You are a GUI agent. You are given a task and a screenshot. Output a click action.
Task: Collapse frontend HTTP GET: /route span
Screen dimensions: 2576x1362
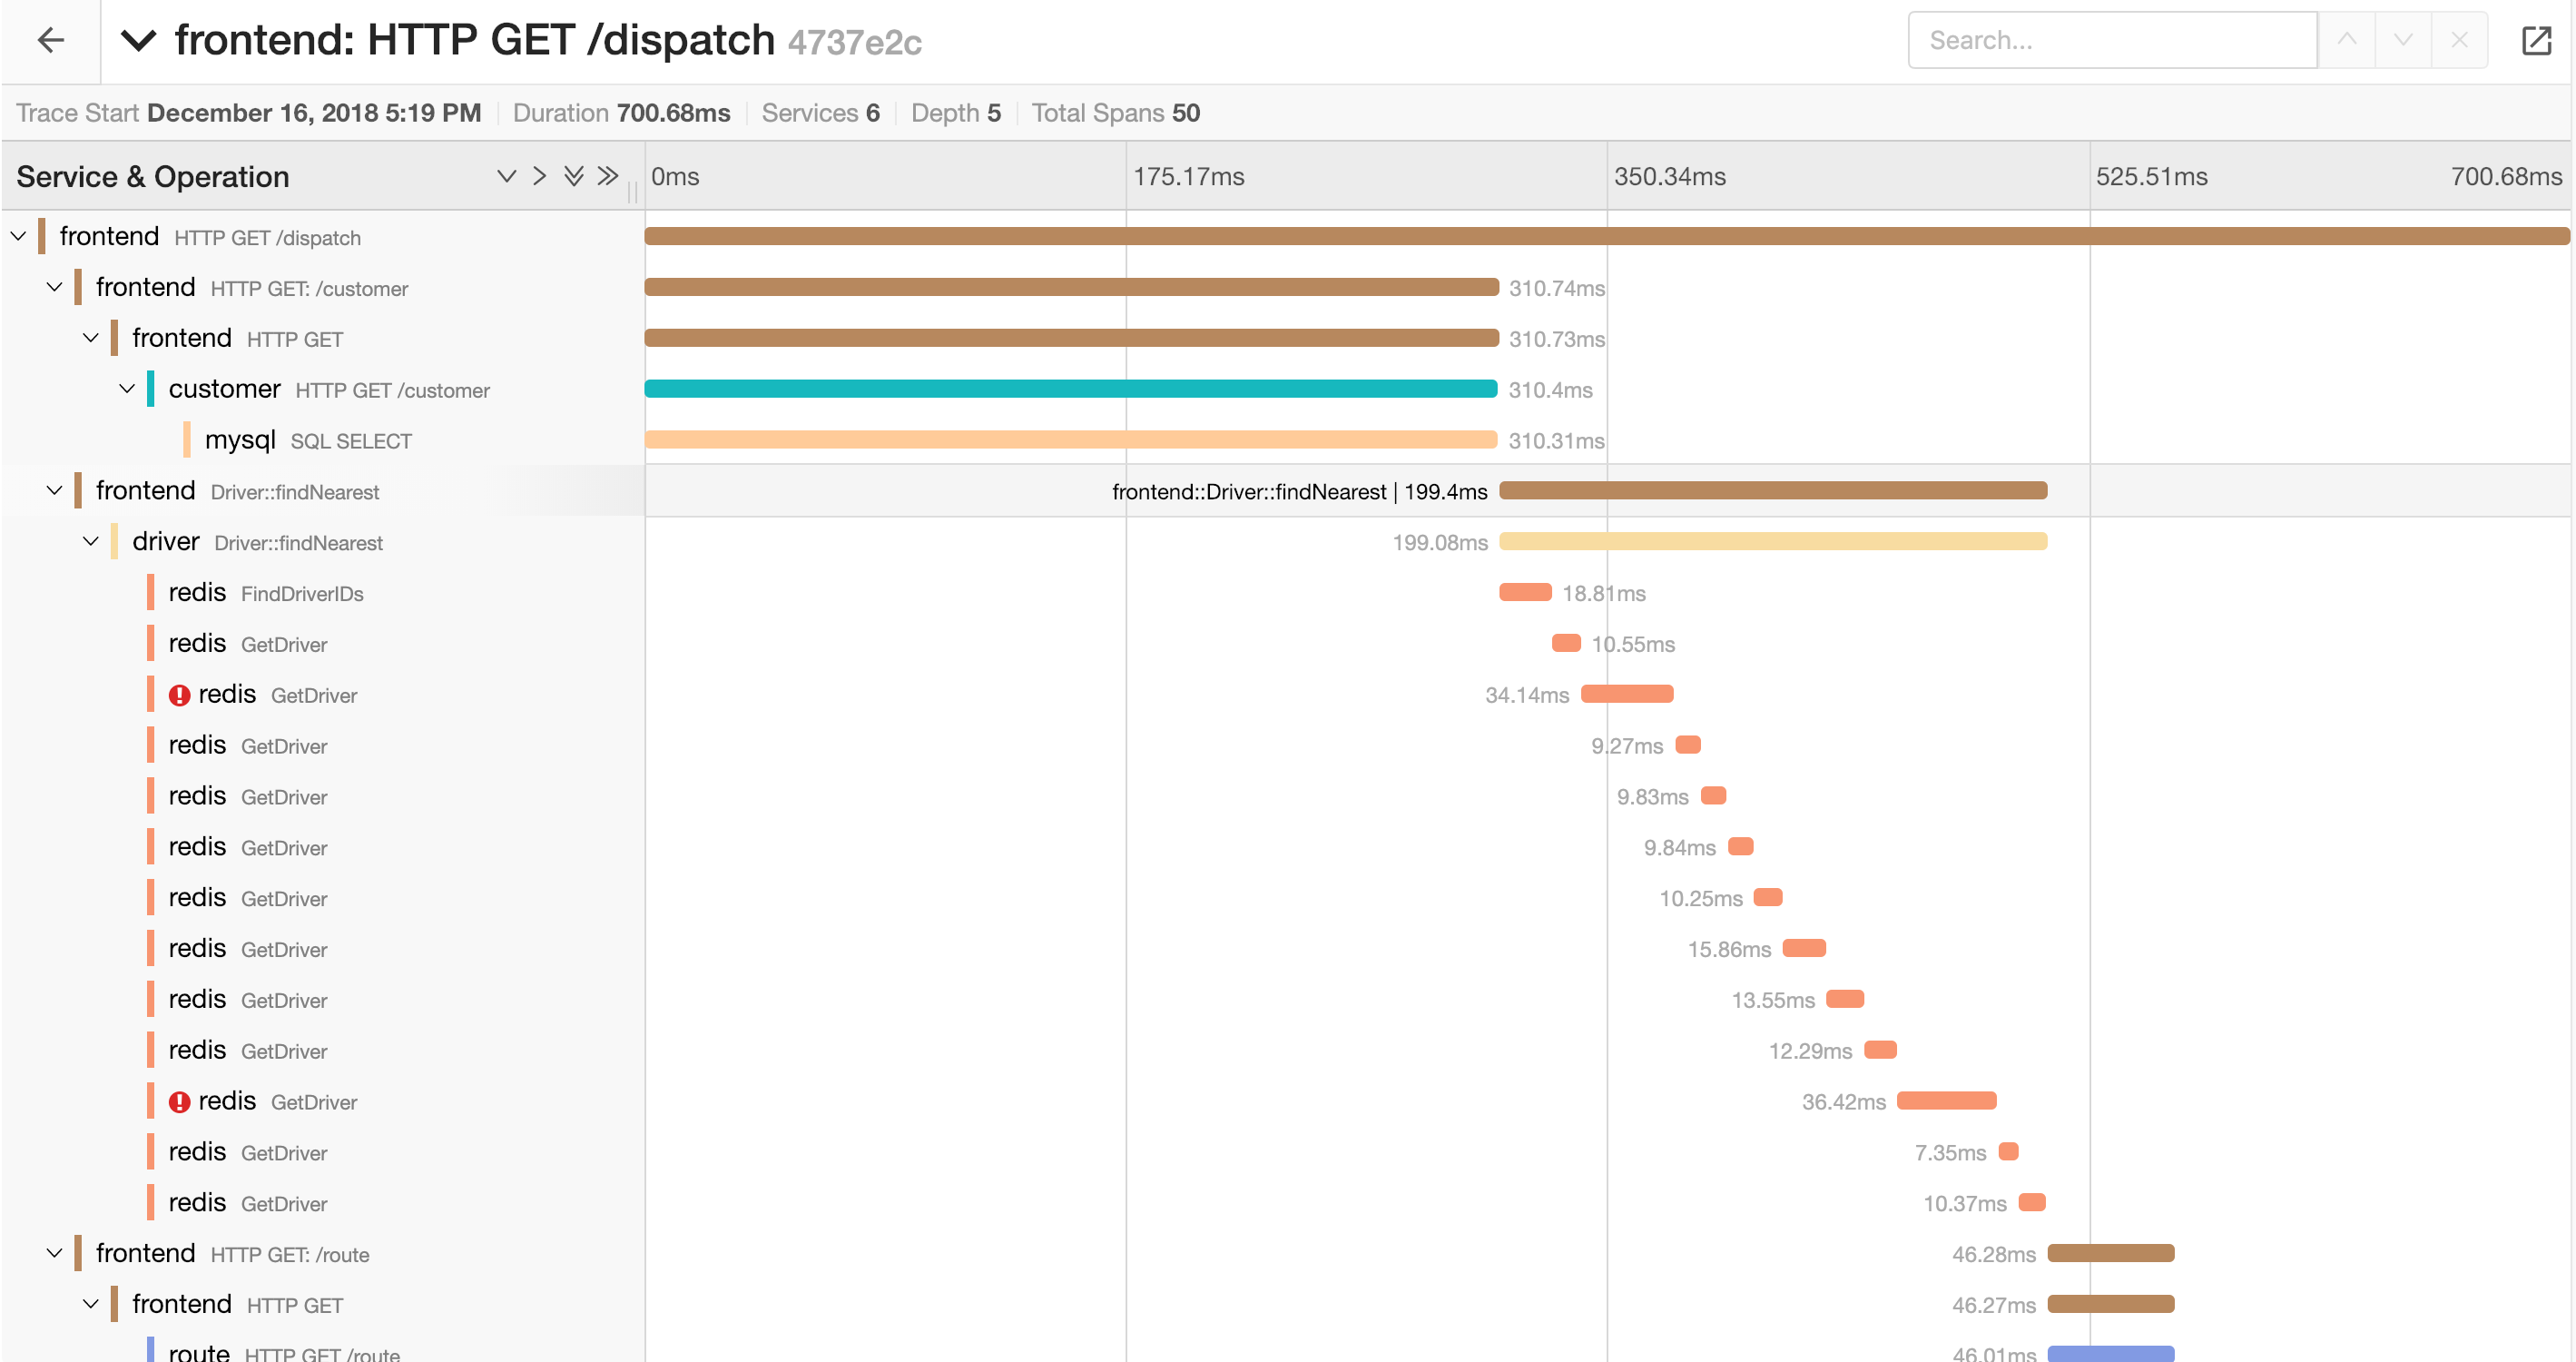click(x=55, y=1253)
